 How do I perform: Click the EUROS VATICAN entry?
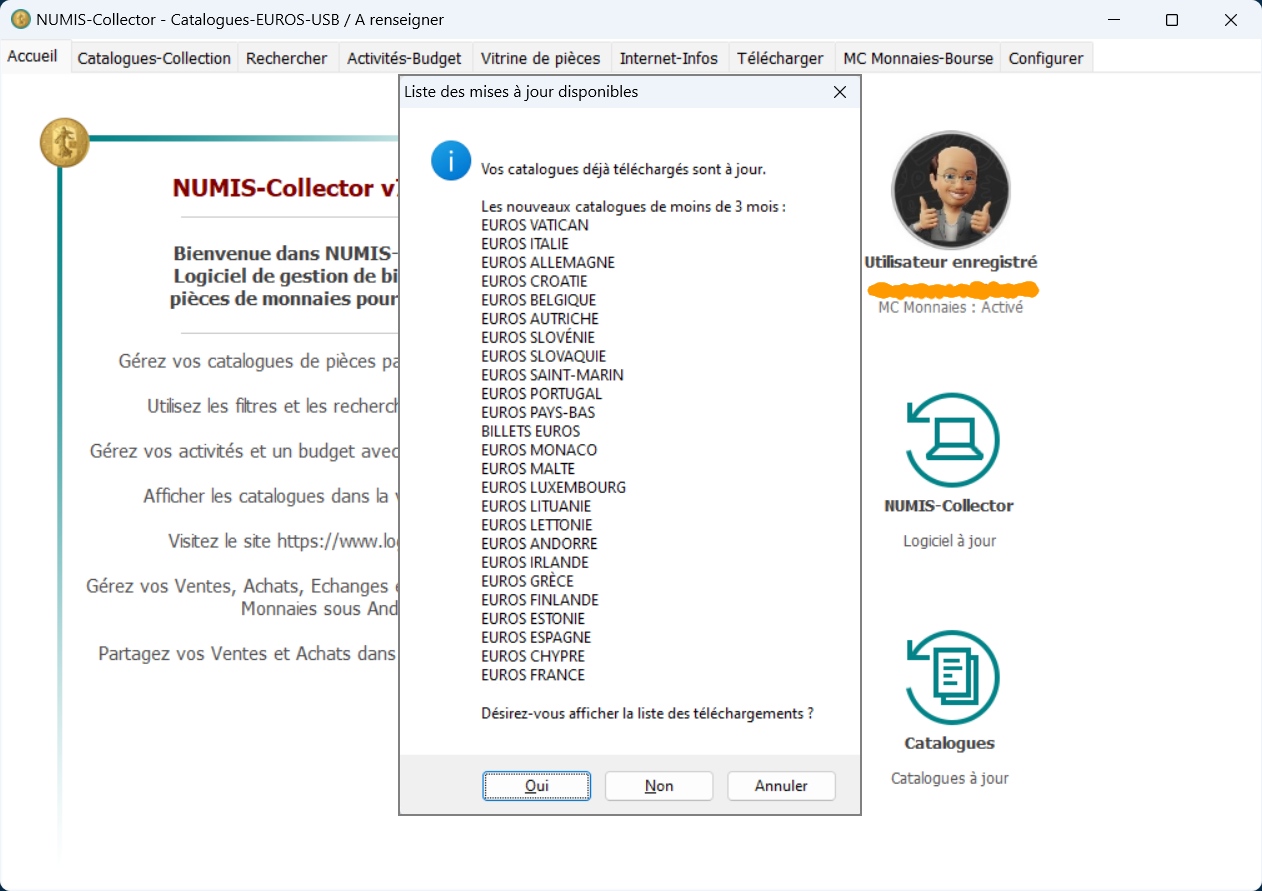coord(535,225)
